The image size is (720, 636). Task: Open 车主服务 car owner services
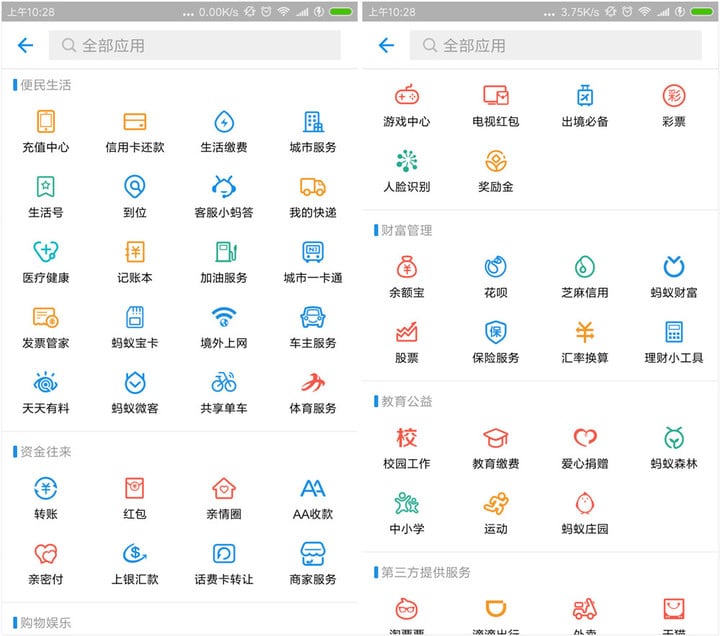tap(313, 317)
